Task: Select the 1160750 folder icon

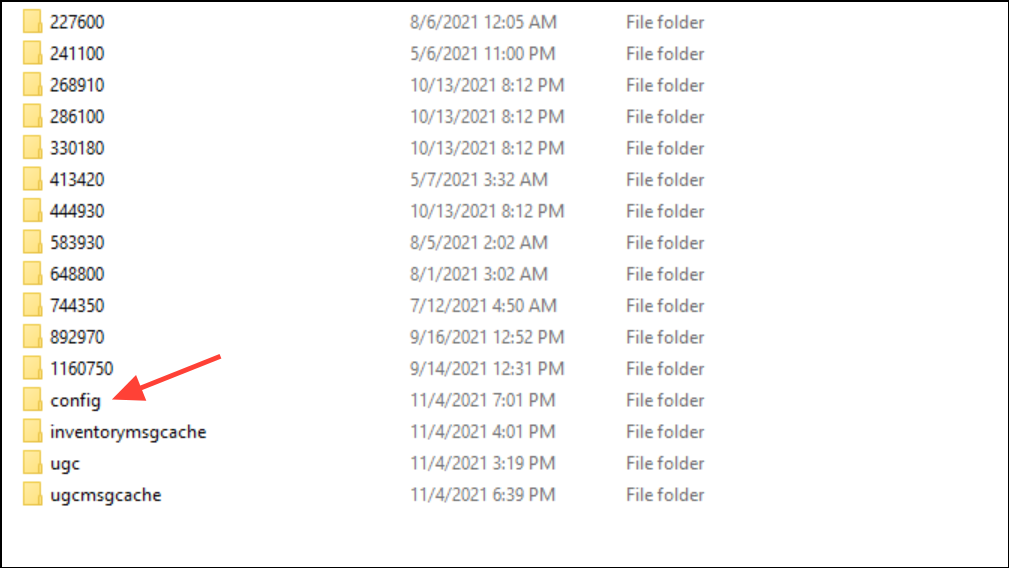Action: click(32, 368)
